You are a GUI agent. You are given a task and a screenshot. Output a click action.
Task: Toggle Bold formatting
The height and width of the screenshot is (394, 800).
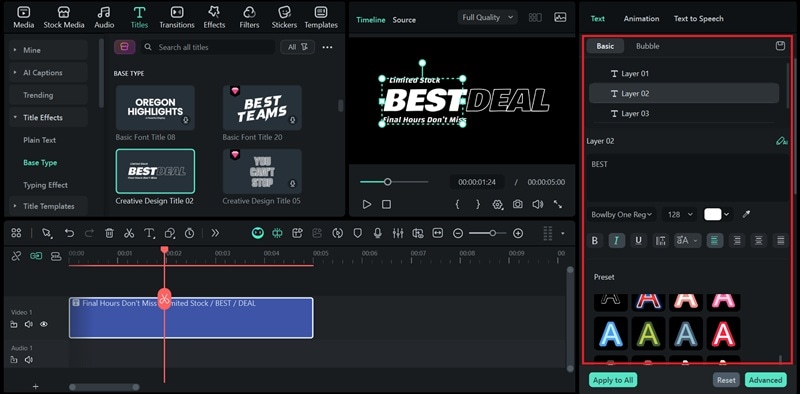pyautogui.click(x=594, y=240)
